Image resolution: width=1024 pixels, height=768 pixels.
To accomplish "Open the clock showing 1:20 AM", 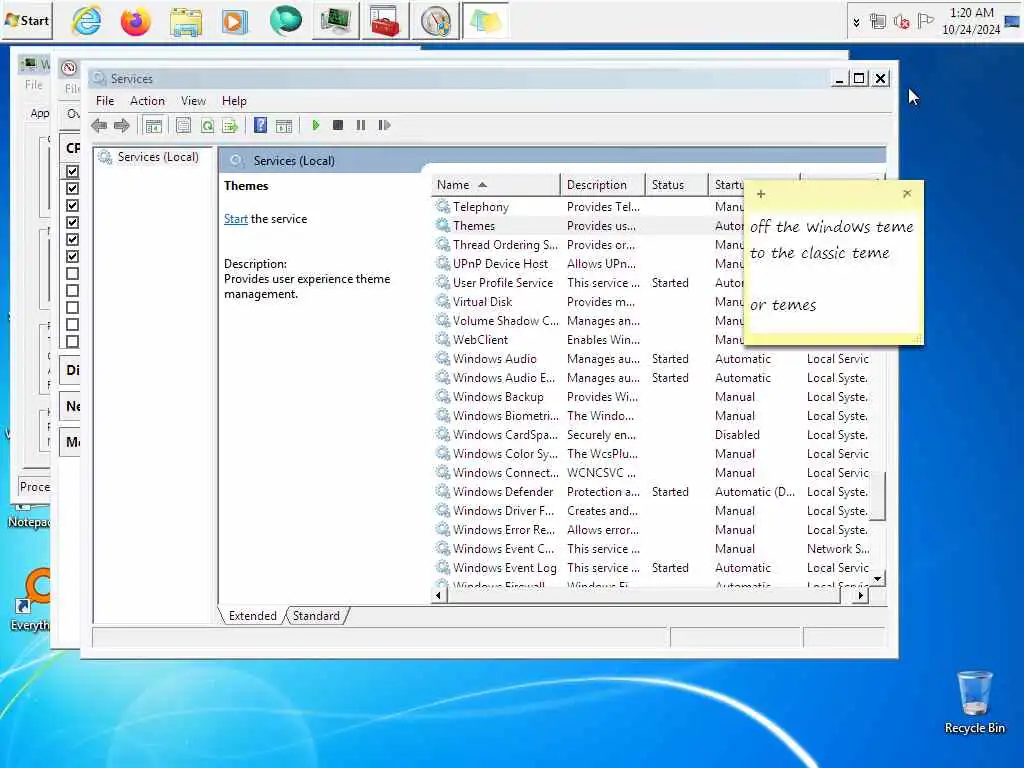I will pyautogui.click(x=971, y=22).
